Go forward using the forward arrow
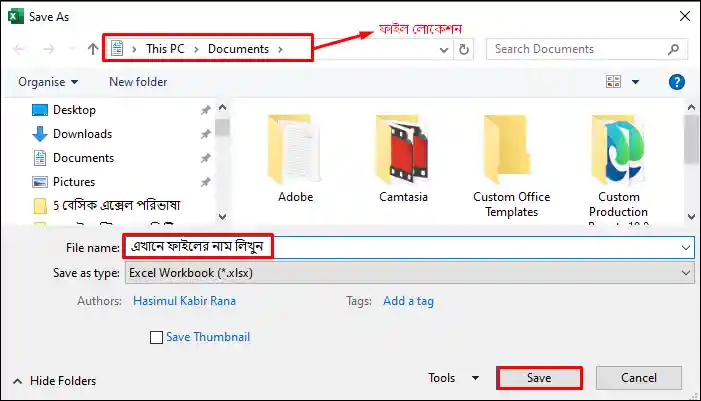This screenshot has height=401, width=701. (x=49, y=49)
